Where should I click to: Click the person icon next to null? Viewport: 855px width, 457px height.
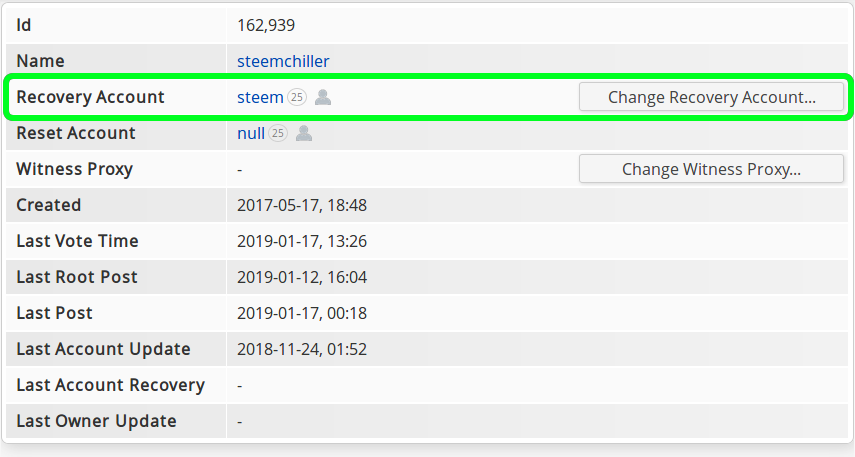304,133
